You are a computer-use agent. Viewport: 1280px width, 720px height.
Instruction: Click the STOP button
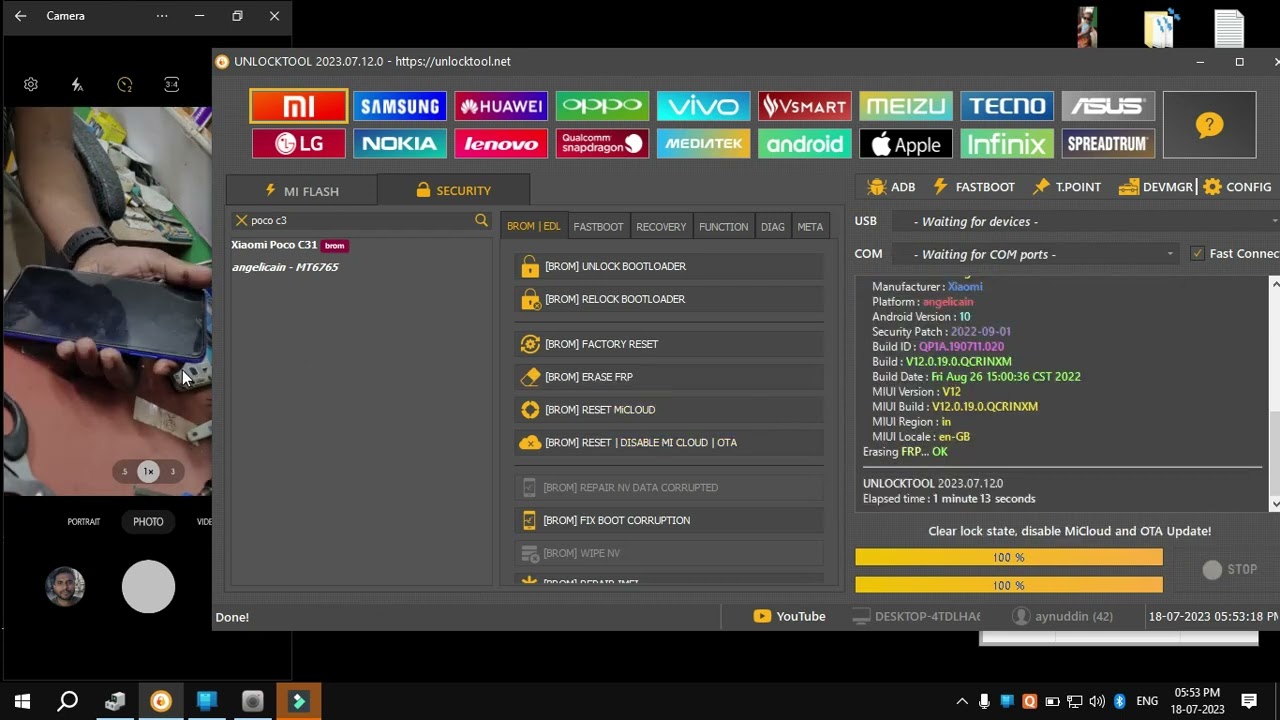pos(1230,569)
